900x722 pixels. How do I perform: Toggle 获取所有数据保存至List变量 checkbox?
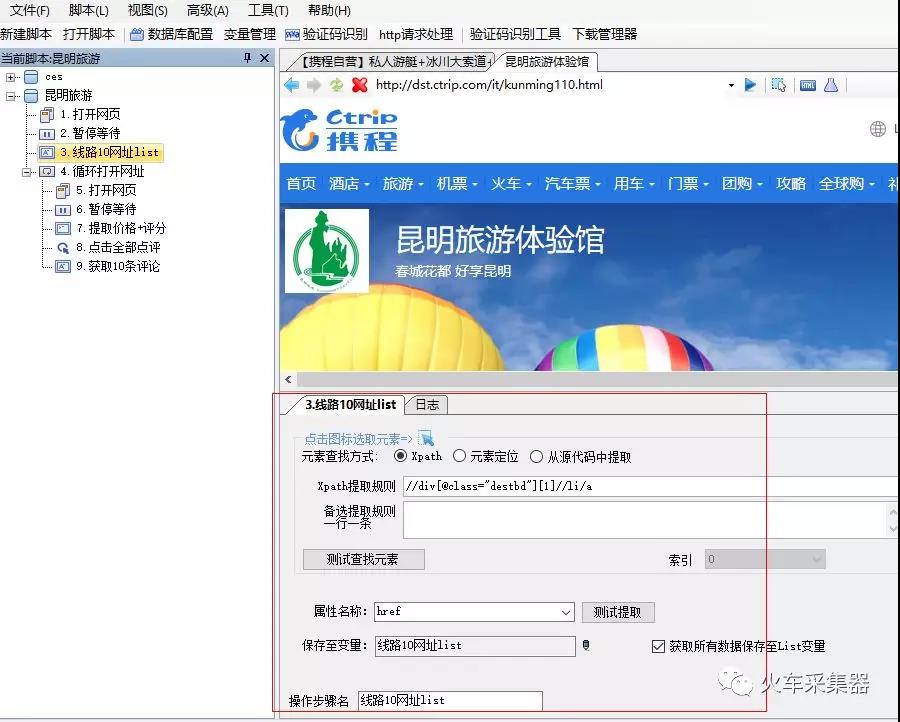[x=658, y=646]
